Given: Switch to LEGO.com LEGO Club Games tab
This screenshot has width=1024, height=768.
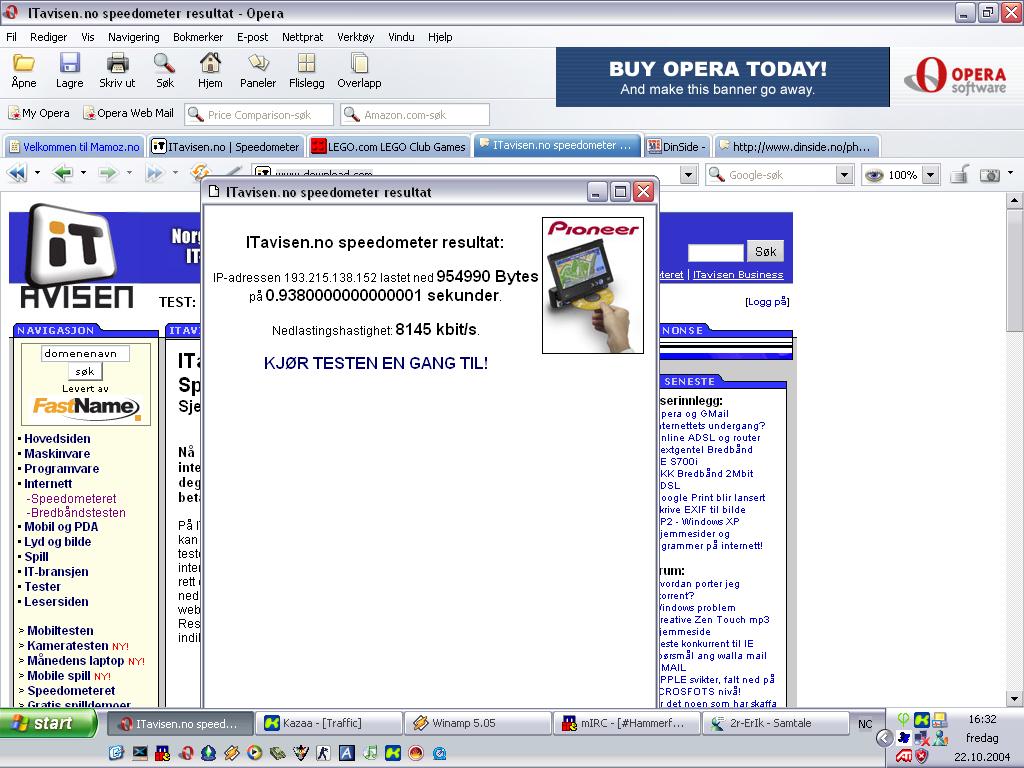Looking at the screenshot, I should [389, 147].
